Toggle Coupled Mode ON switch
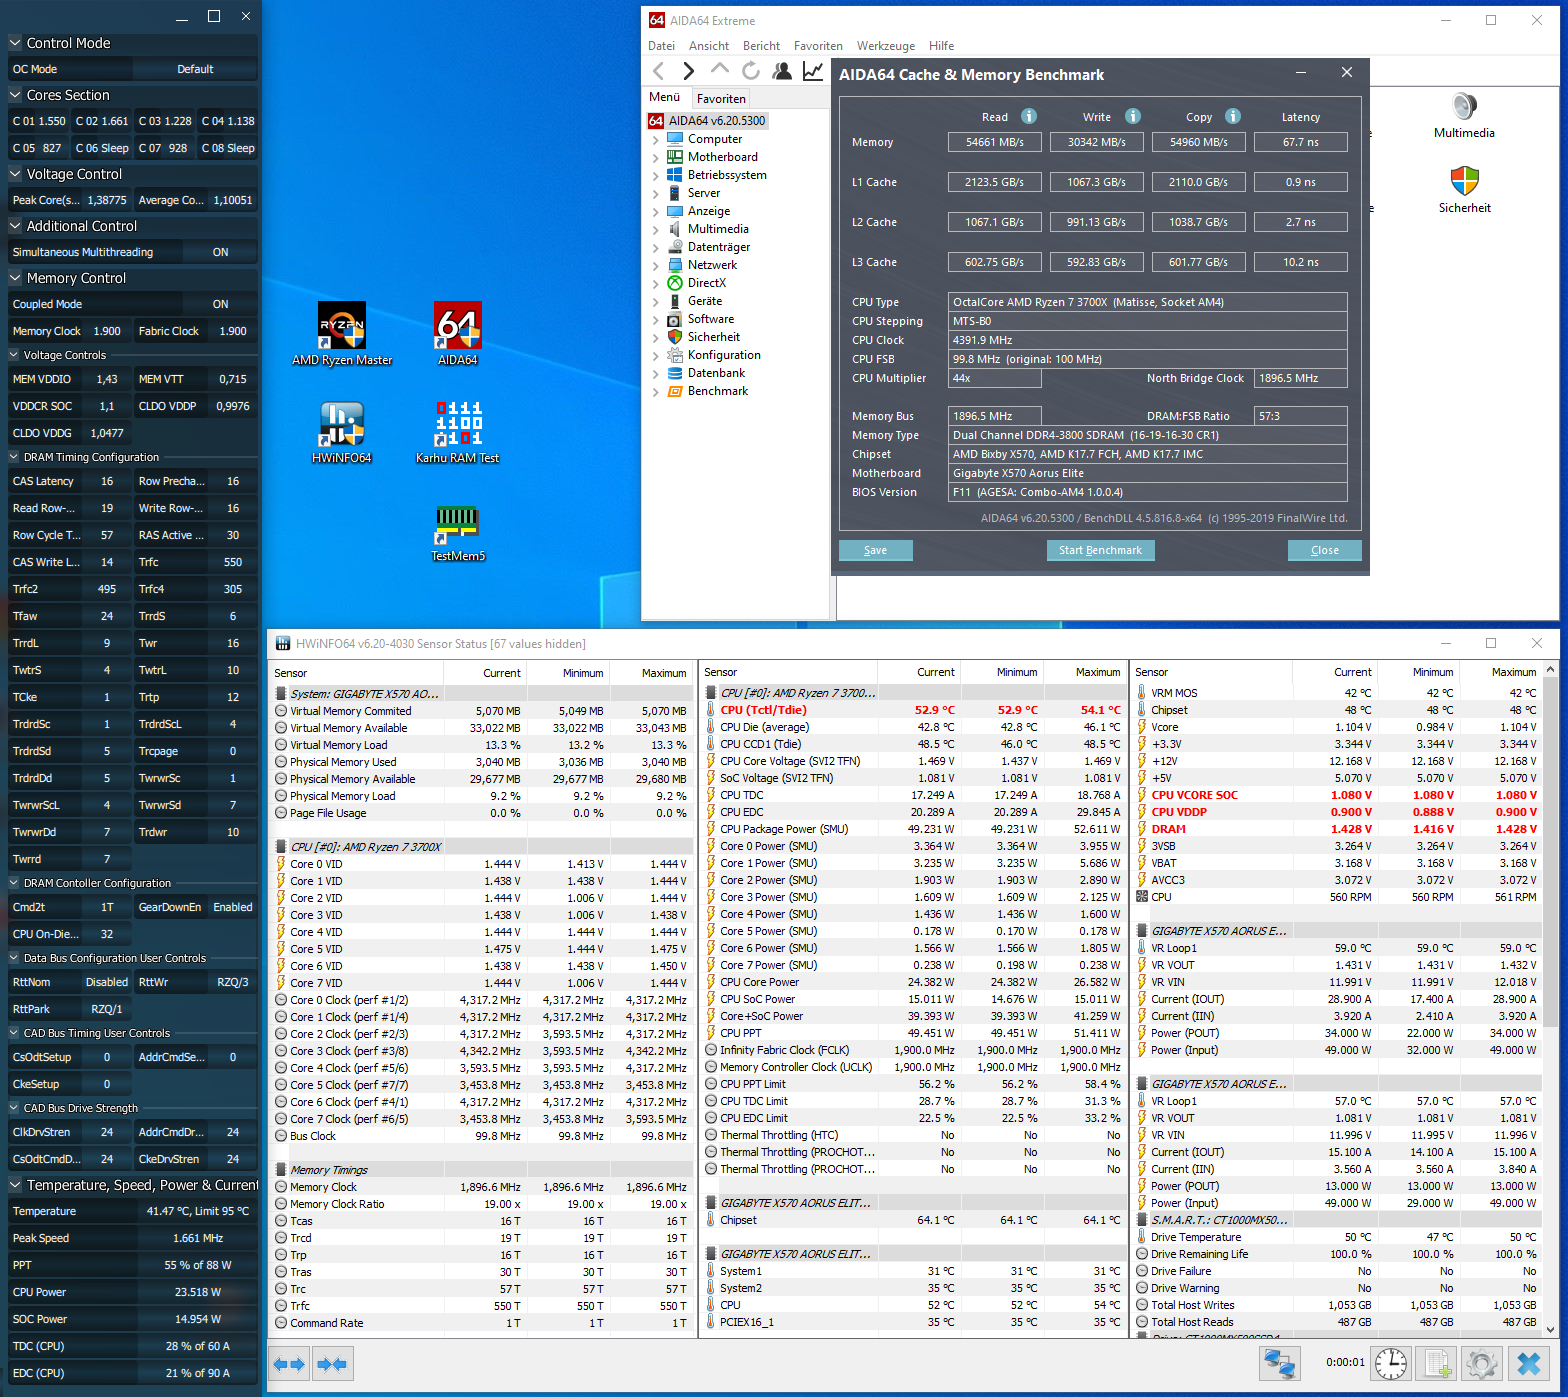 220,304
